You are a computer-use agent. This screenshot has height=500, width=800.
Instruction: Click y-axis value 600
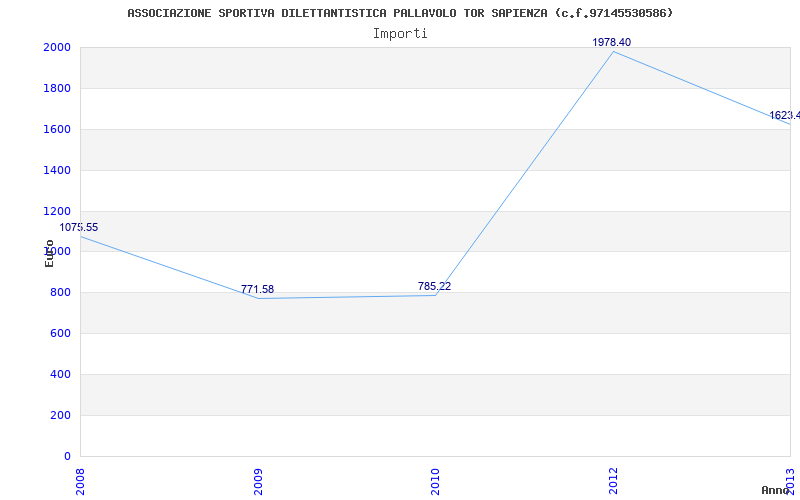[x=62, y=334]
